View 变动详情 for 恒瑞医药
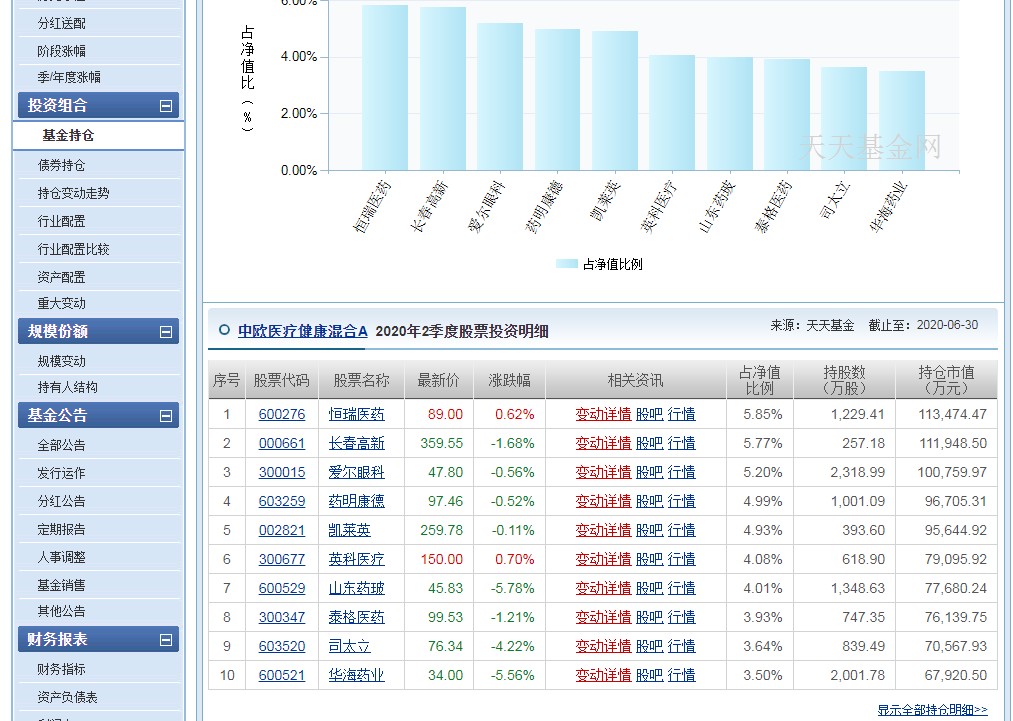Viewport: 1013px width, 721px height. (603, 414)
